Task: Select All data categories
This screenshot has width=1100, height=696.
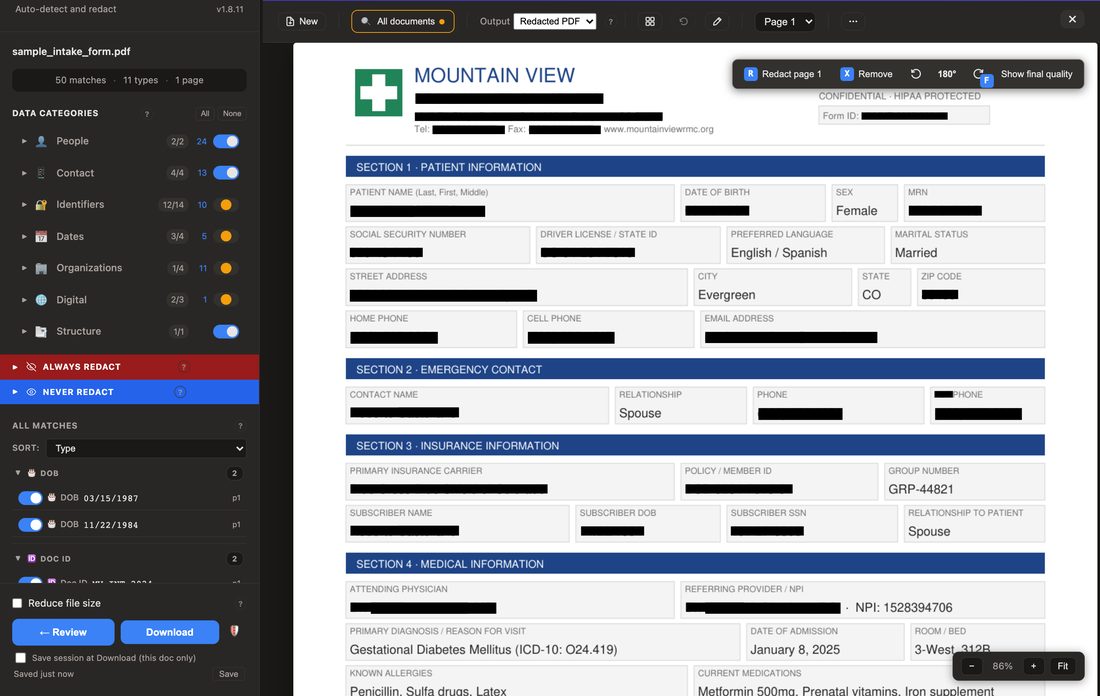Action: click(205, 114)
